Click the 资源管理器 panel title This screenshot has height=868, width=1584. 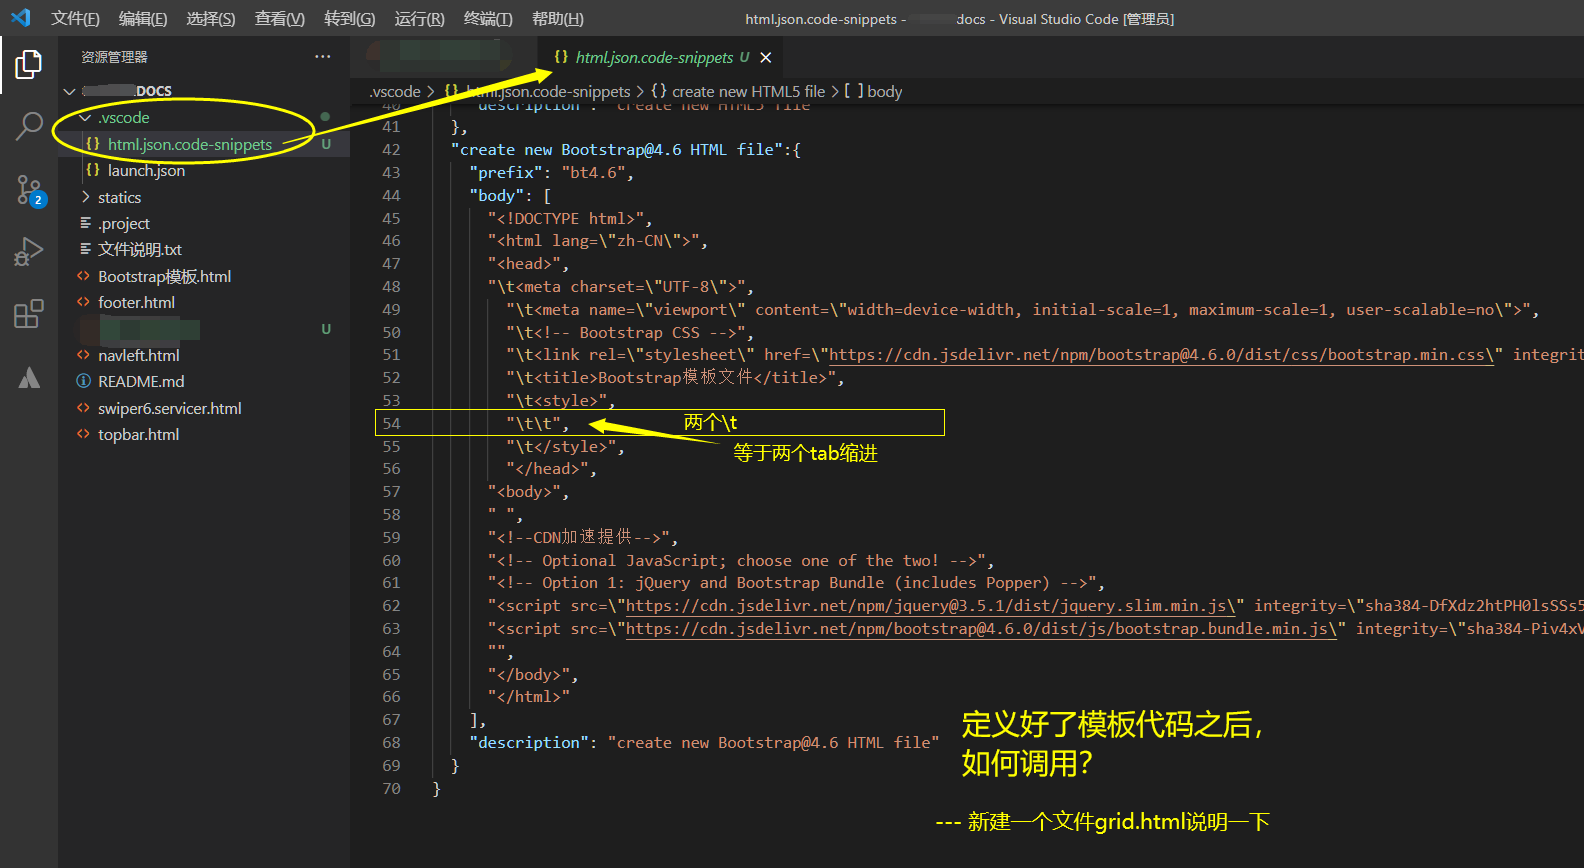(114, 57)
